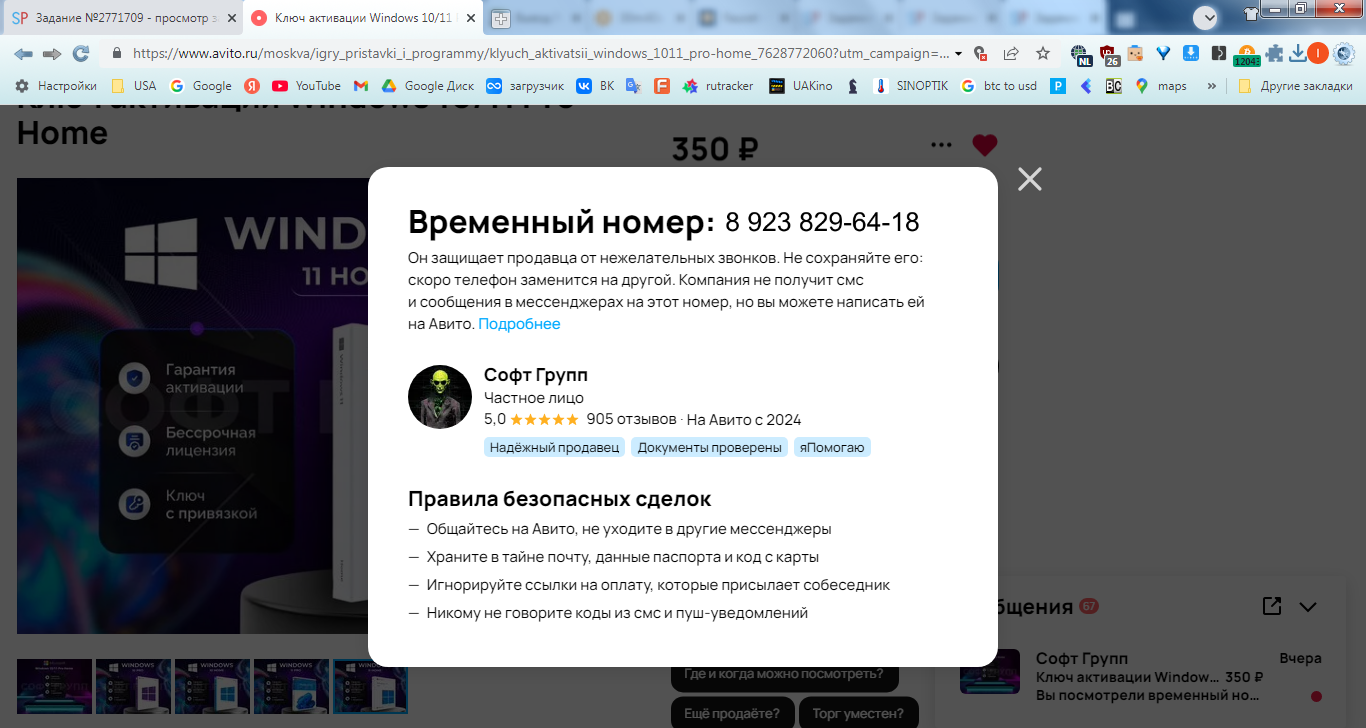Open the Софт Групп seller name in the popup
1366x728 pixels.
pos(536,375)
